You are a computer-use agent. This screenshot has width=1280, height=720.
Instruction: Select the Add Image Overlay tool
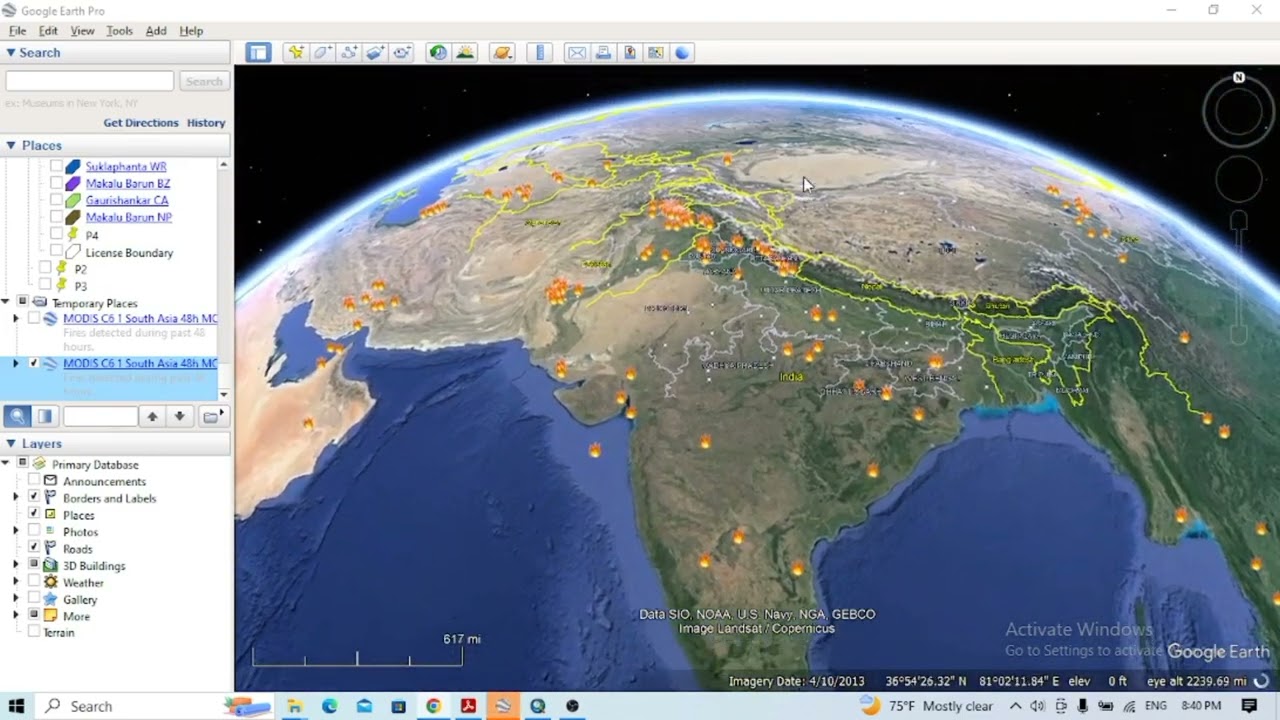pyautogui.click(x=376, y=53)
